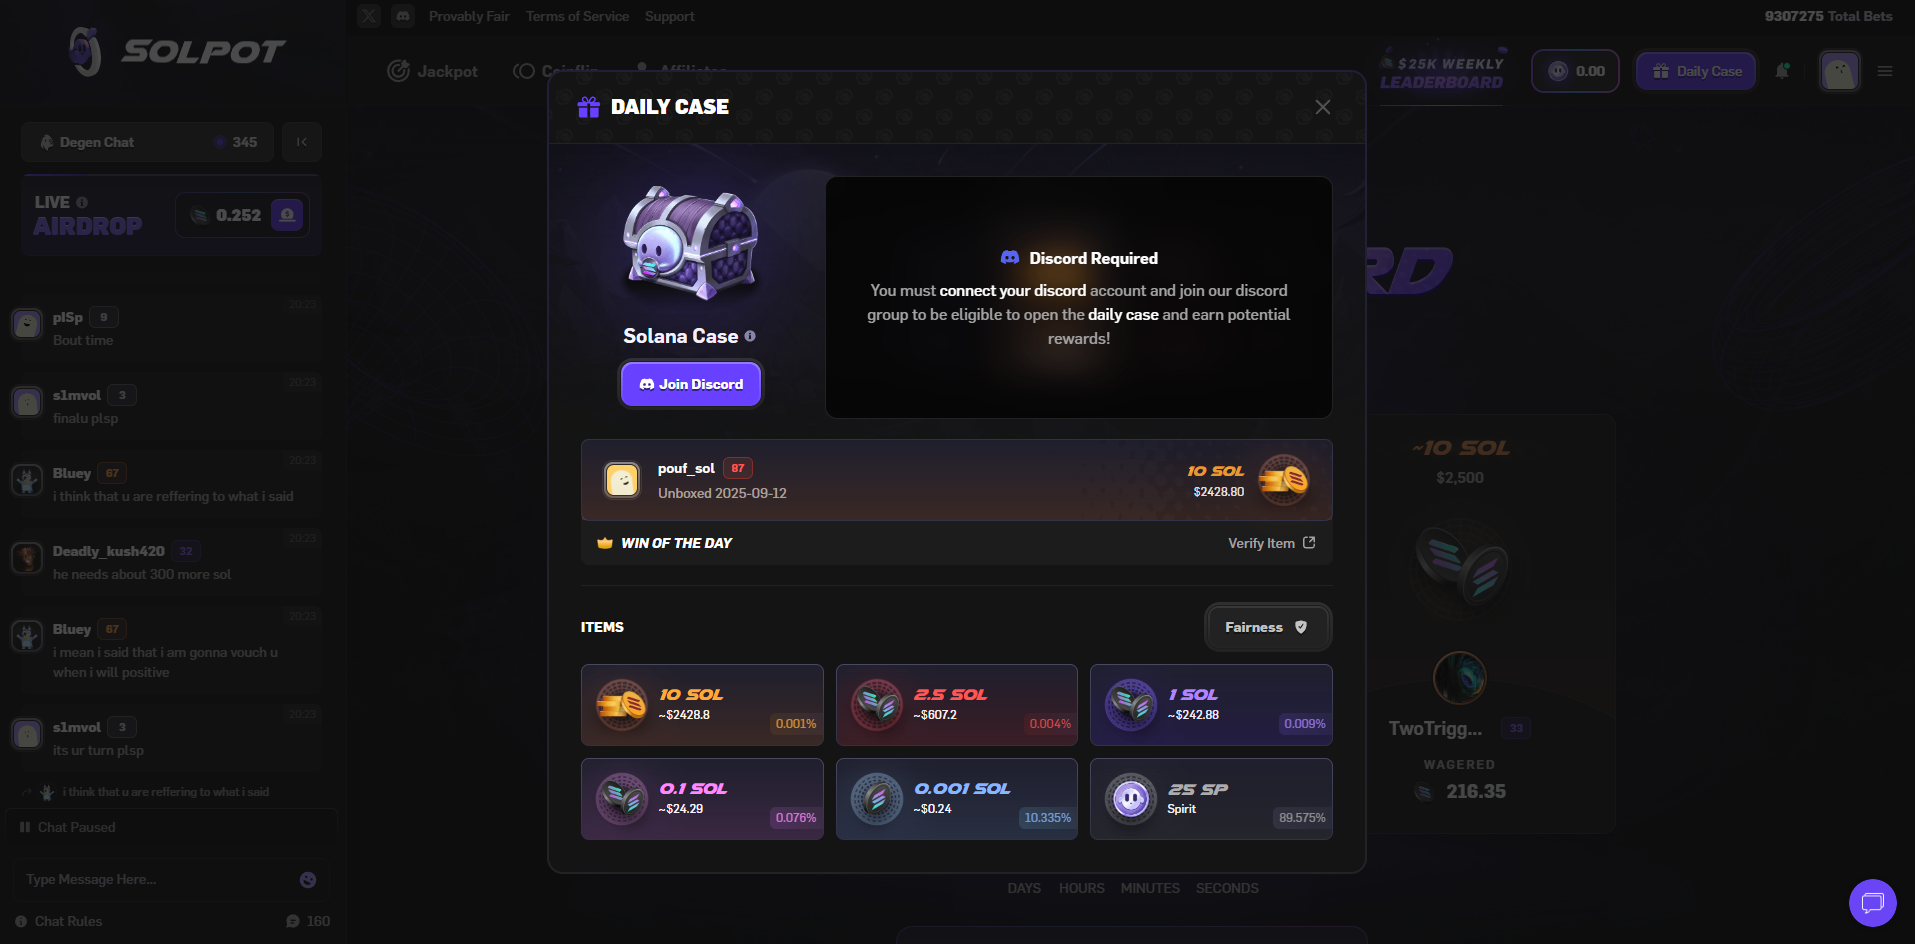Open the Degen Chat room selector
This screenshot has height=944, width=1915.
pos(147,142)
